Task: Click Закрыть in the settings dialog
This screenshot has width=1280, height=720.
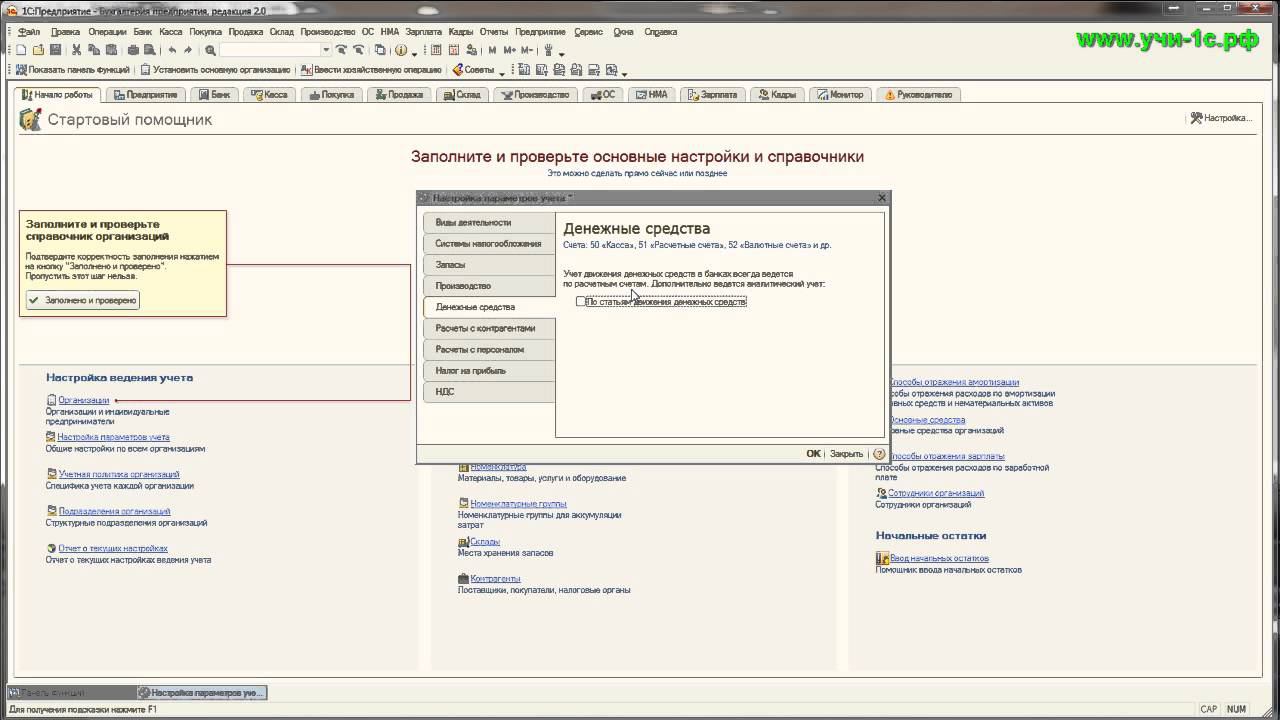Action: (846, 453)
